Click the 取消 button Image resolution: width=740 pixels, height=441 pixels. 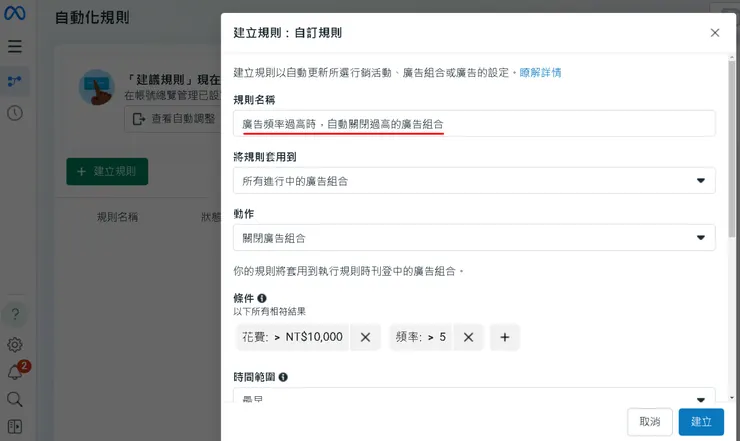coord(649,422)
